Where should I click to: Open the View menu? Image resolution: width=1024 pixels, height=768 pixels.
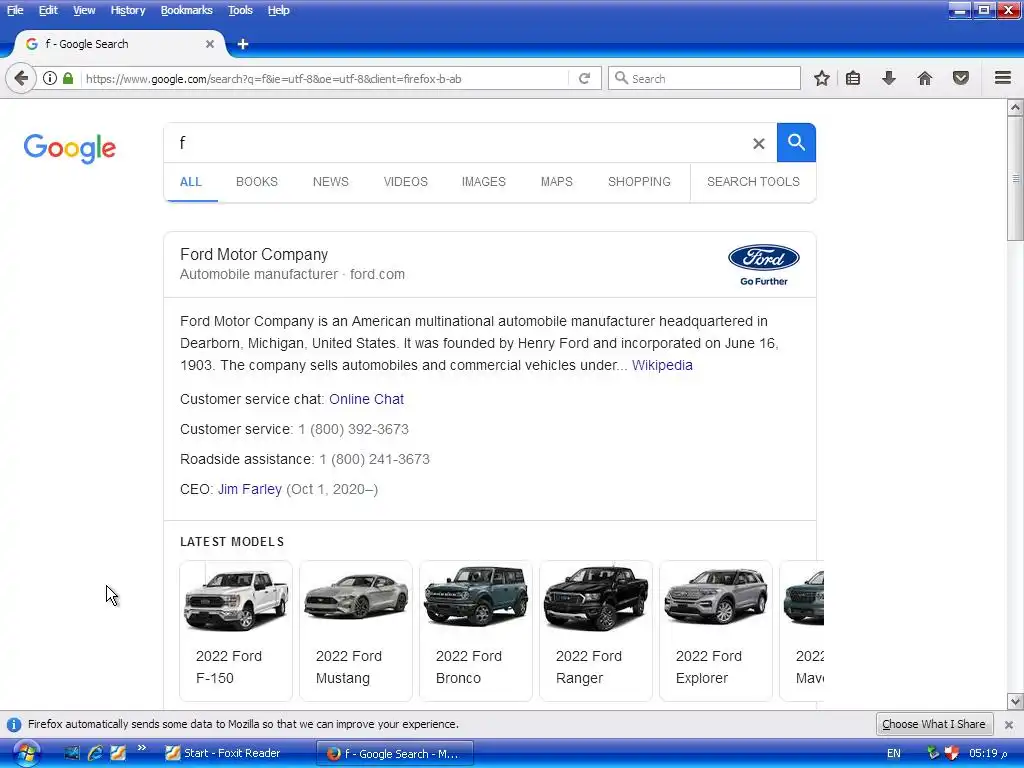84,10
